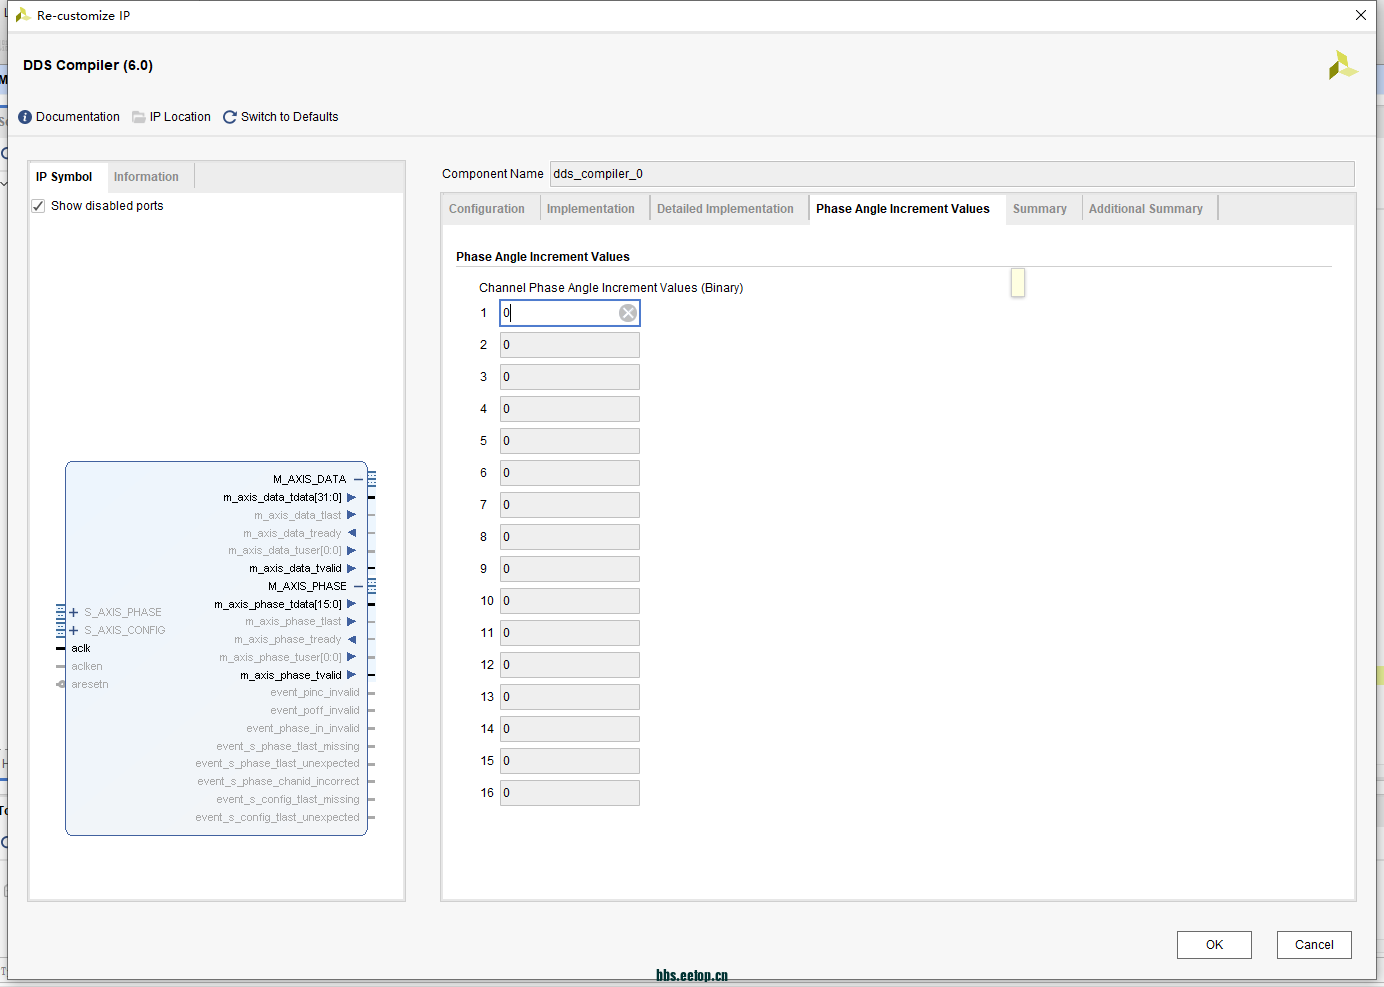Click the OK button
The image size is (1384, 987).
(1214, 945)
